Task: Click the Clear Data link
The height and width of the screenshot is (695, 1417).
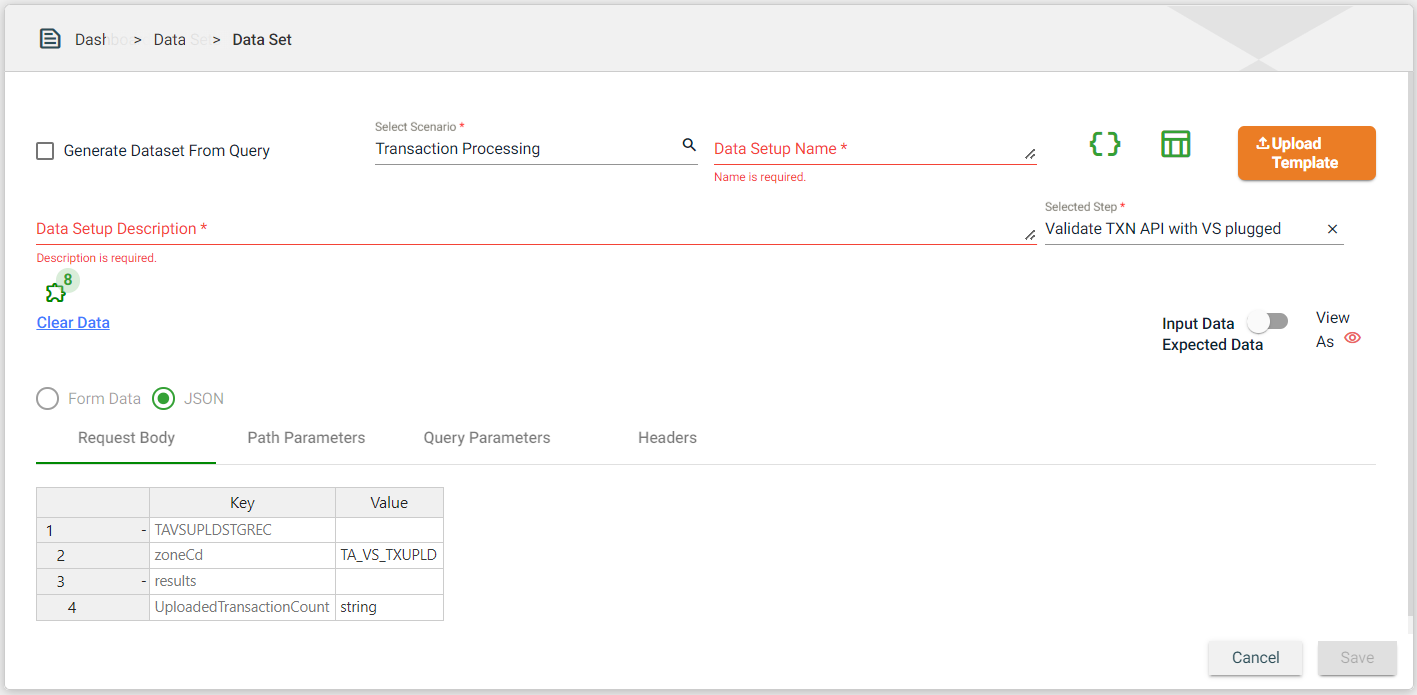Action: [73, 322]
